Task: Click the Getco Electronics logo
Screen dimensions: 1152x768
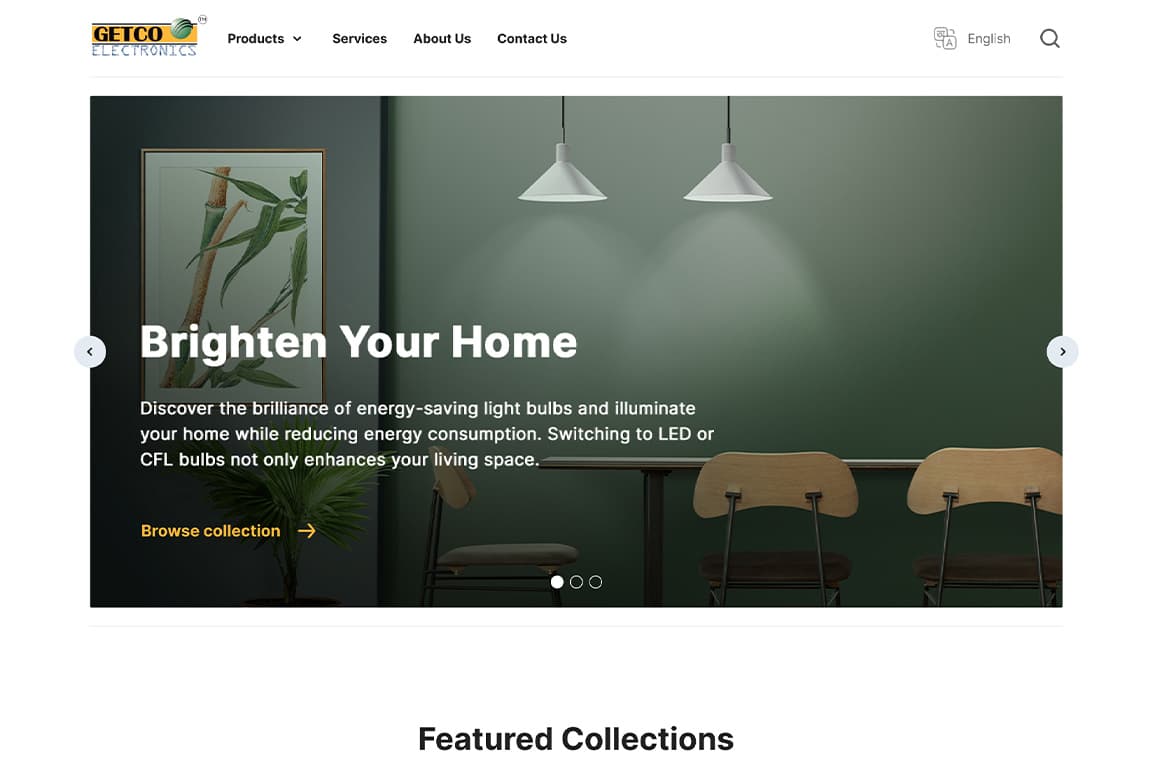Action: 149,37
